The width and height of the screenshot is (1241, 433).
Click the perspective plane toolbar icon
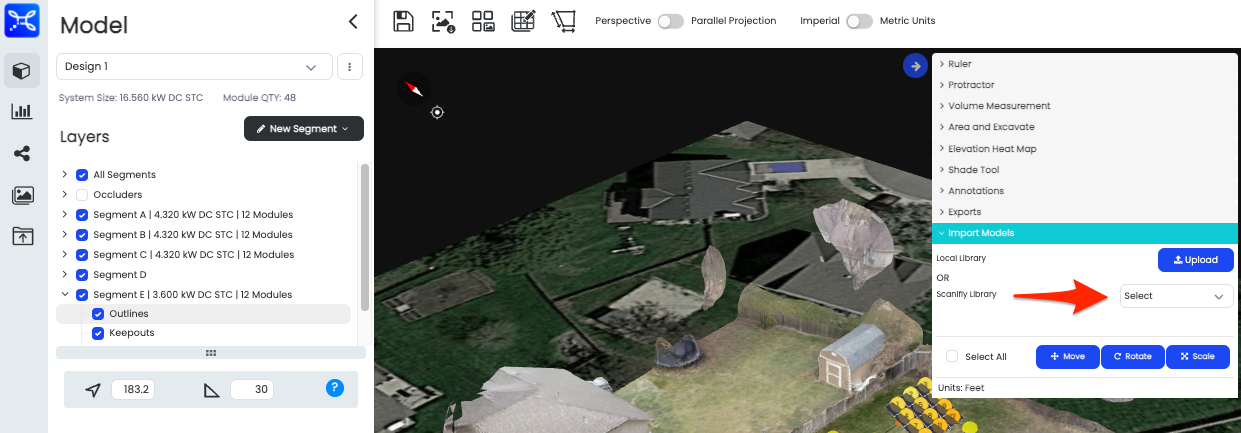coord(564,21)
